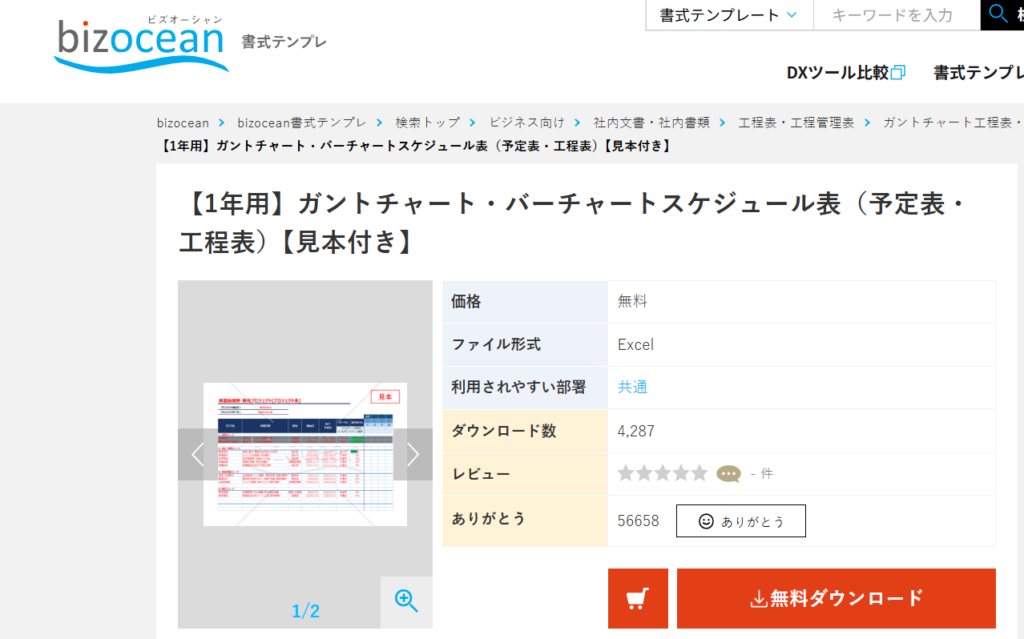
Task: Zoom the template preview with the magnifier icon
Action: (405, 601)
